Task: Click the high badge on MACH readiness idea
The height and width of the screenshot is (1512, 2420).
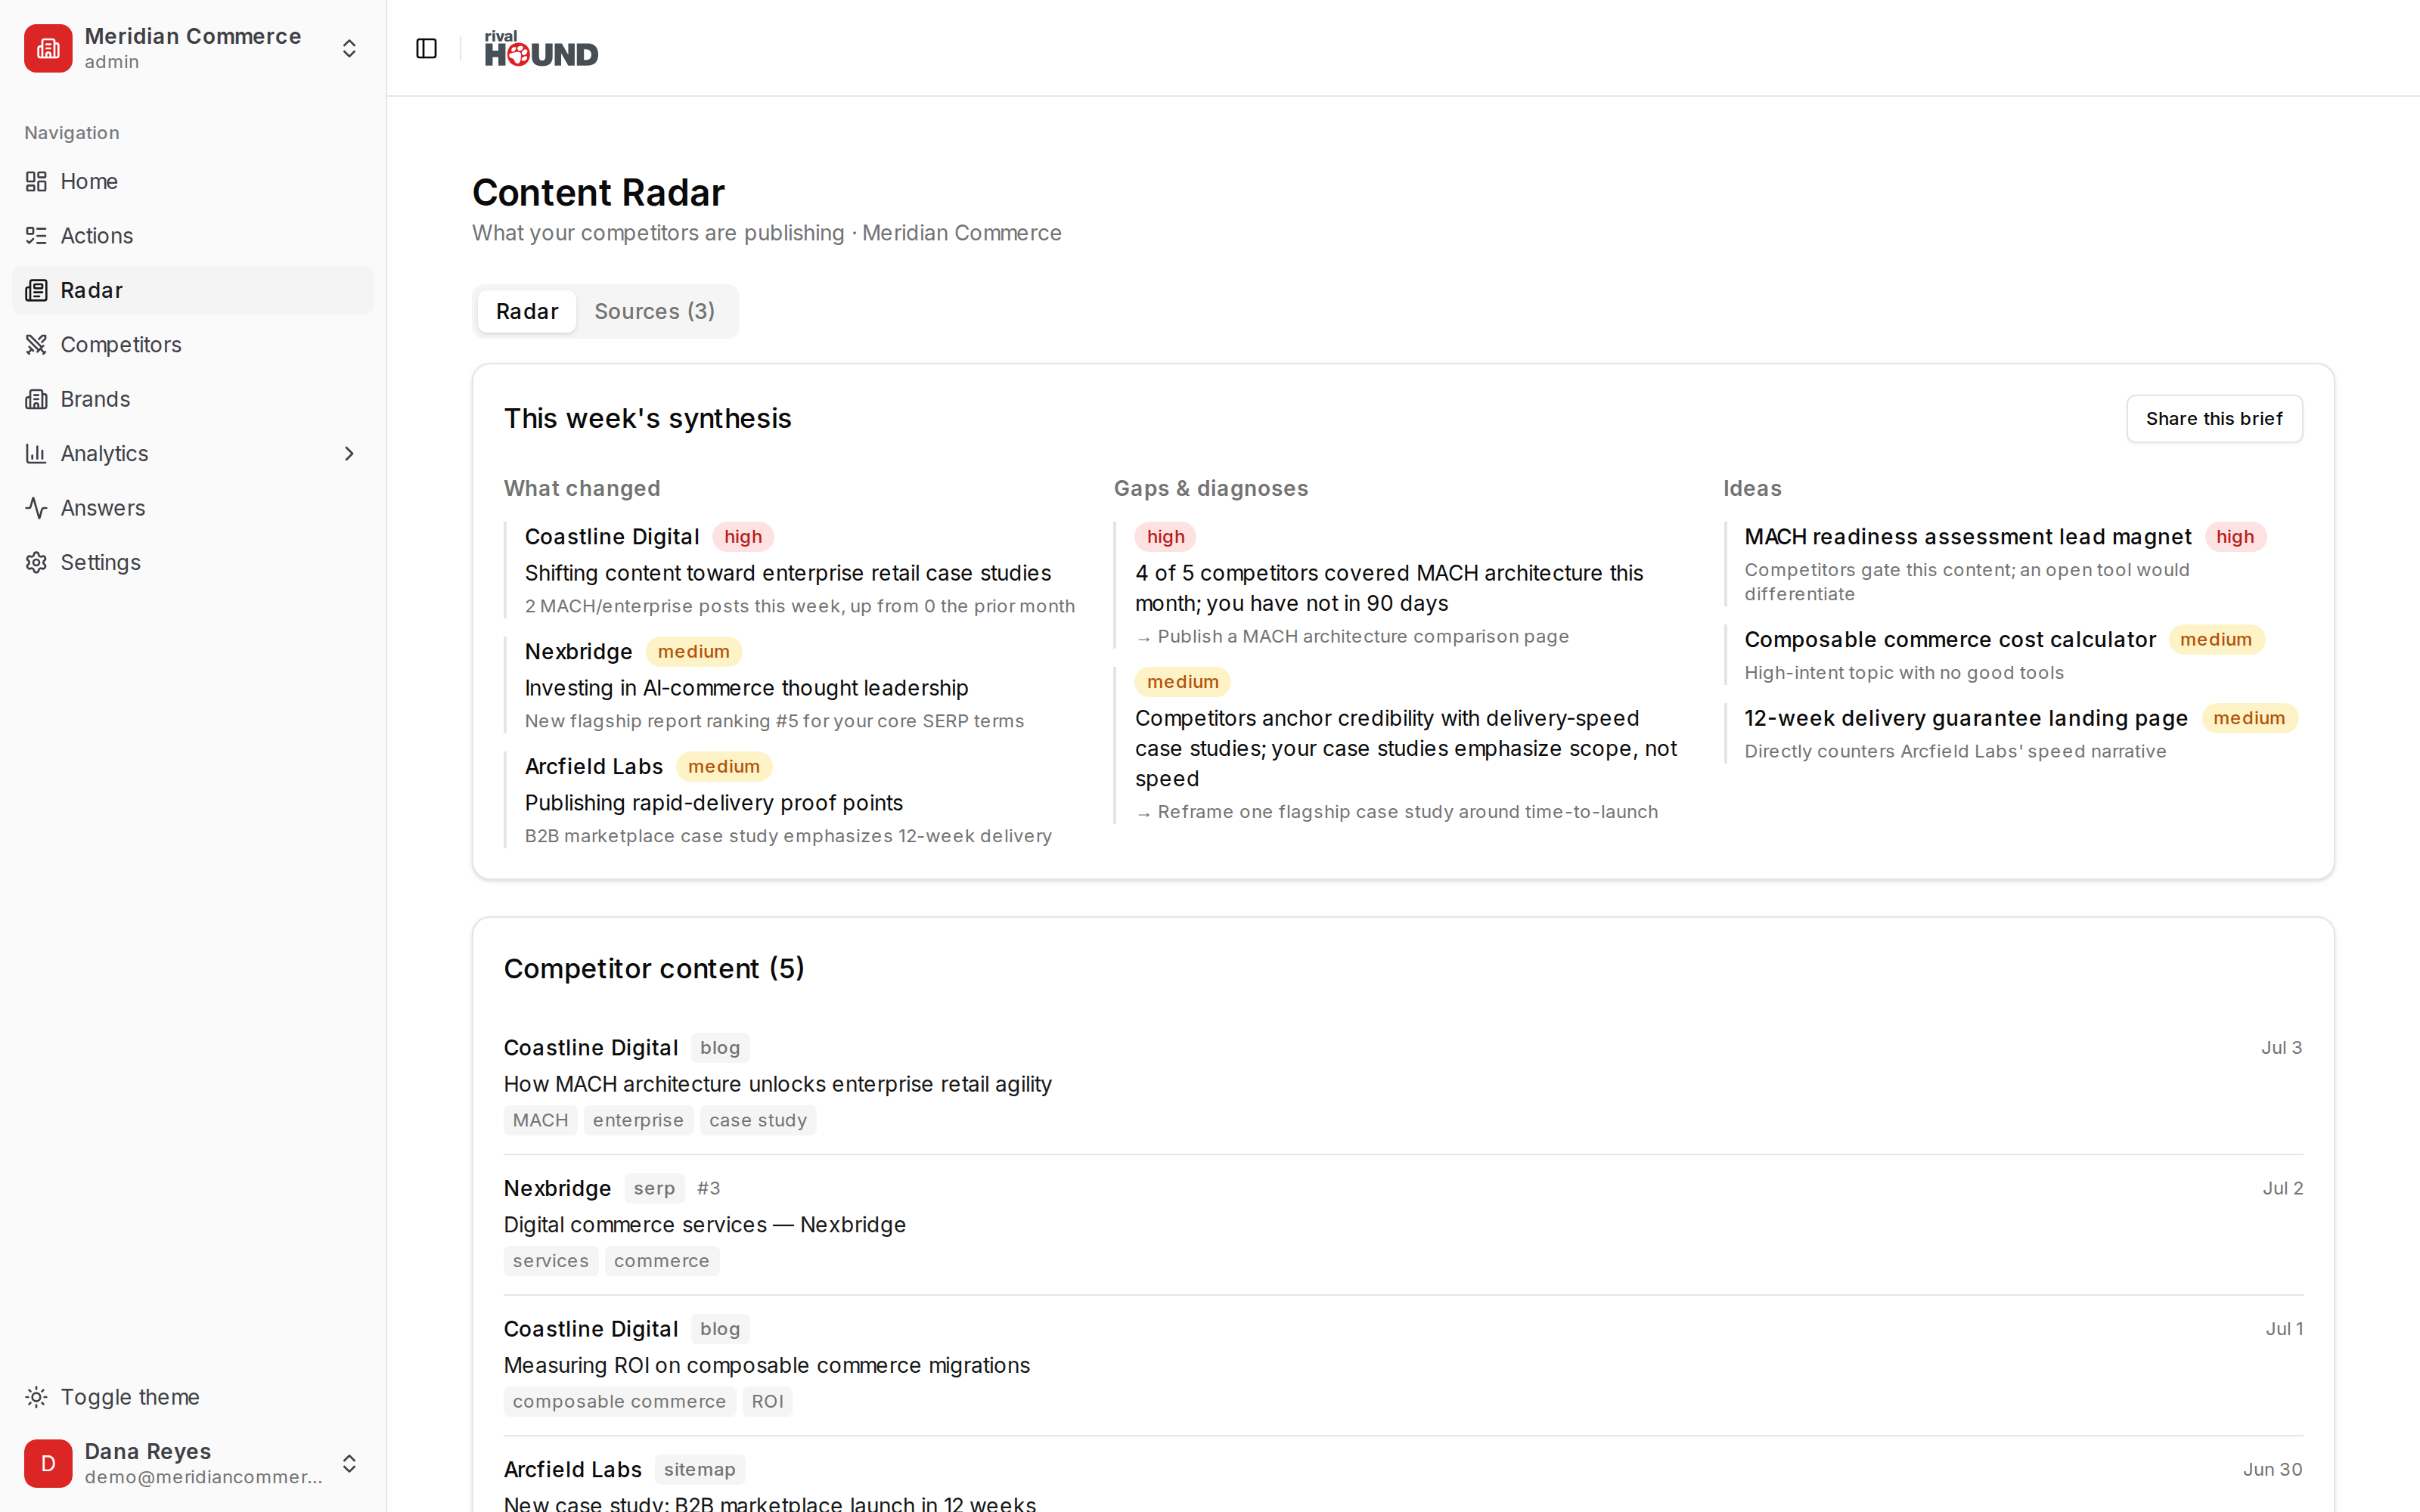Action: (x=2235, y=536)
